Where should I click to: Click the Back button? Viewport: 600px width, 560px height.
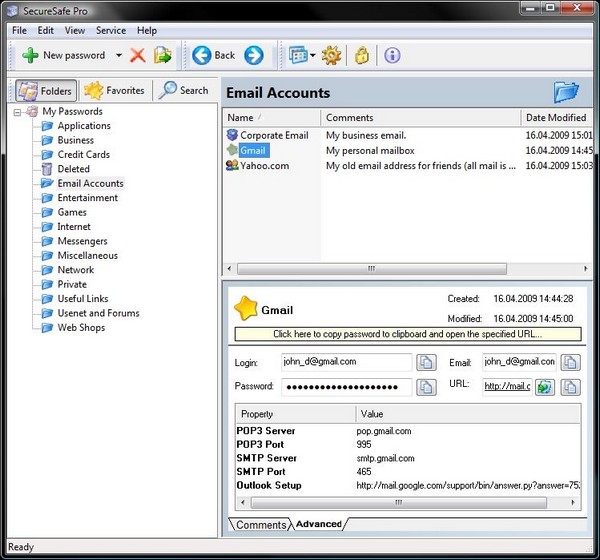(214, 55)
